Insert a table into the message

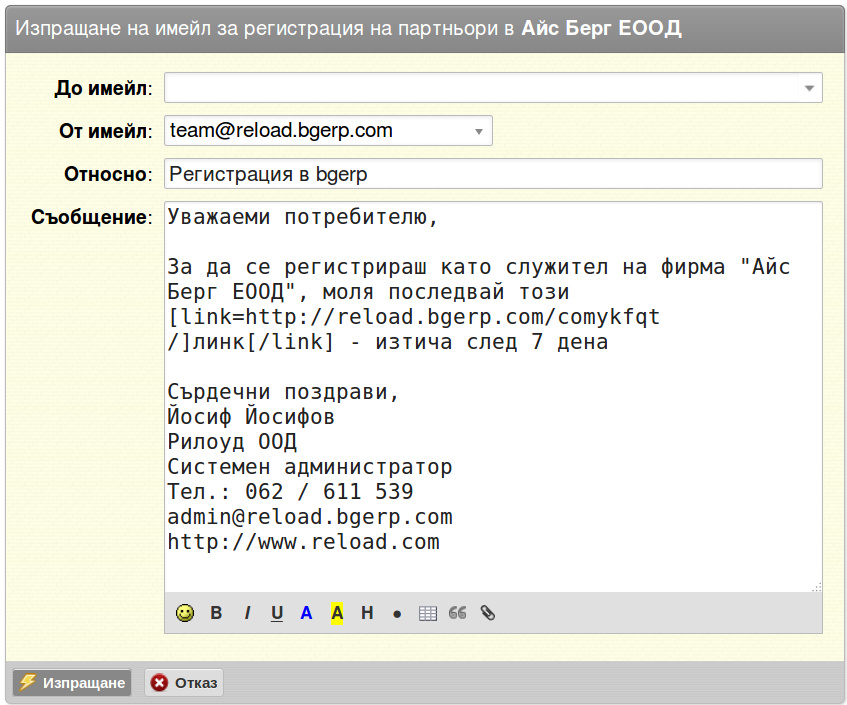pos(427,614)
